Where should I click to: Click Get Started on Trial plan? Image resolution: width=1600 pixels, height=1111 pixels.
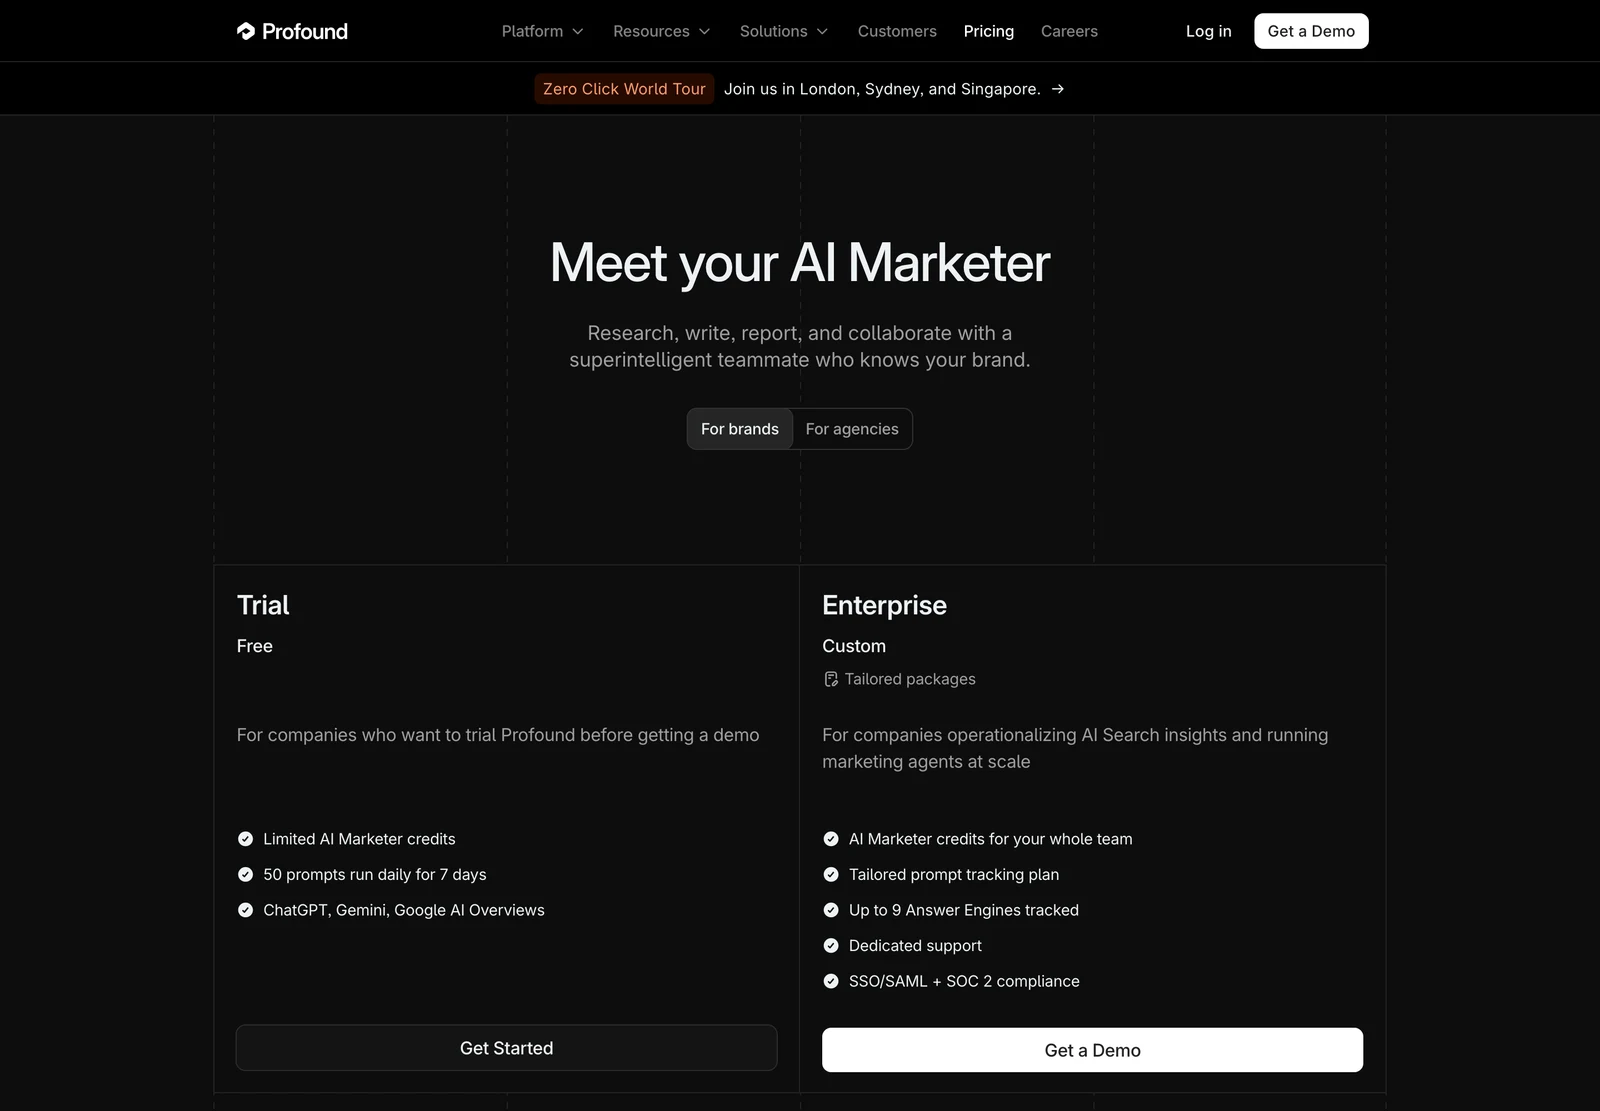[506, 1048]
